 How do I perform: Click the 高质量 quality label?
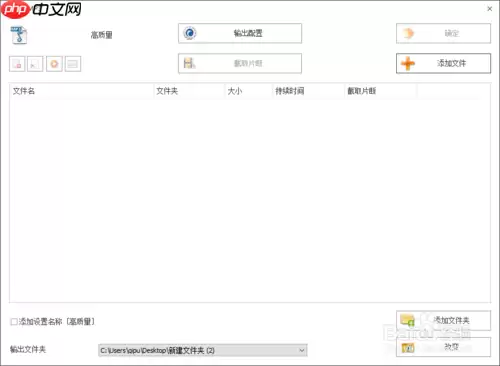pyautogui.click(x=102, y=35)
